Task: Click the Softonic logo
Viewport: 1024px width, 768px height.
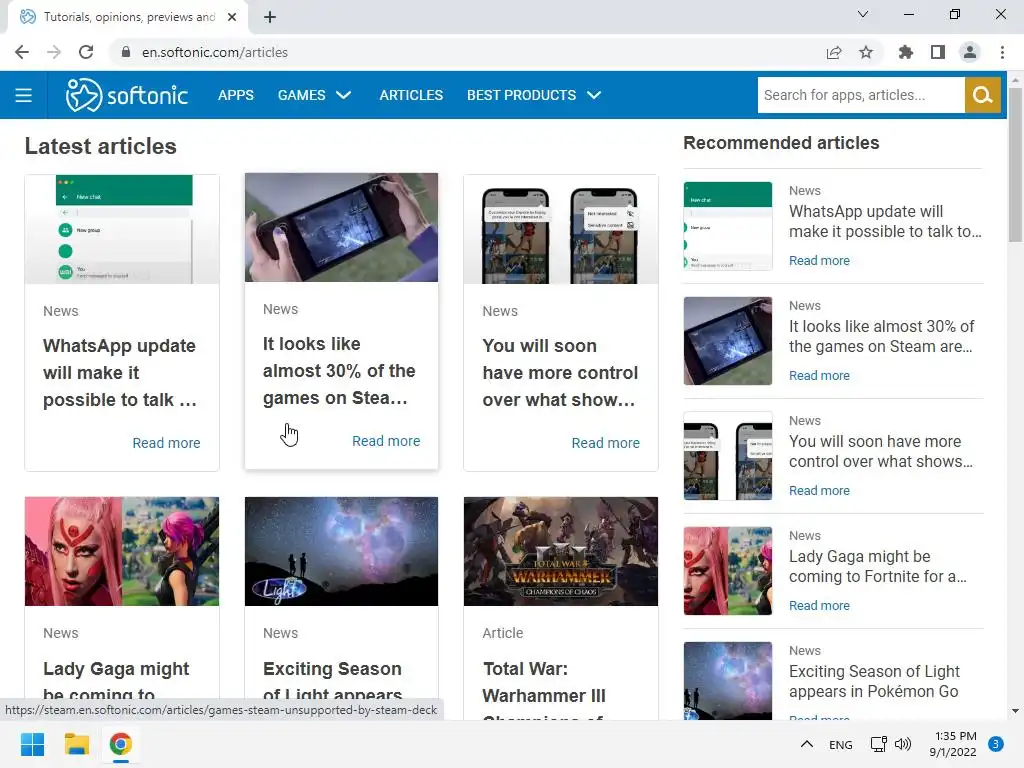Action: (127, 95)
